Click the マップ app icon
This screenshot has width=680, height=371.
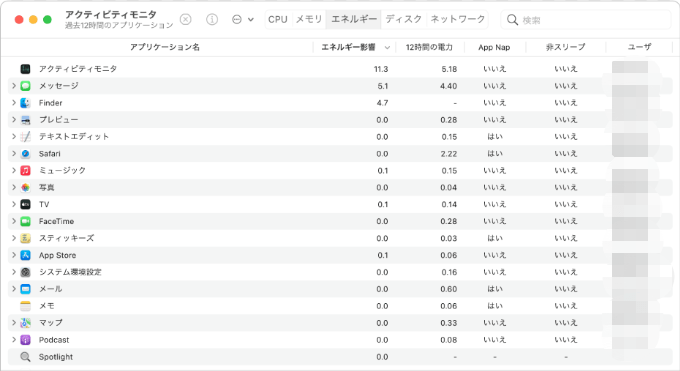tap(26, 323)
